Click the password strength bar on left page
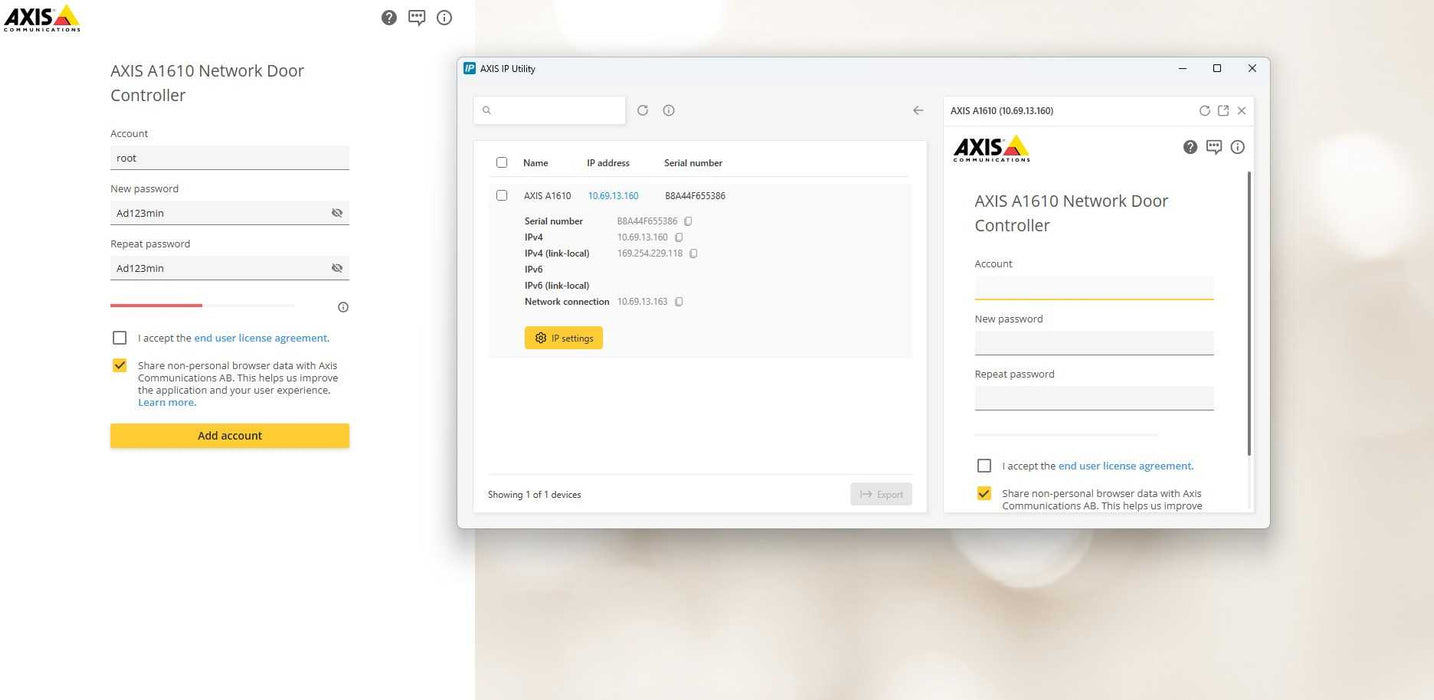Screen dimensions: 1434x700 coord(203,305)
